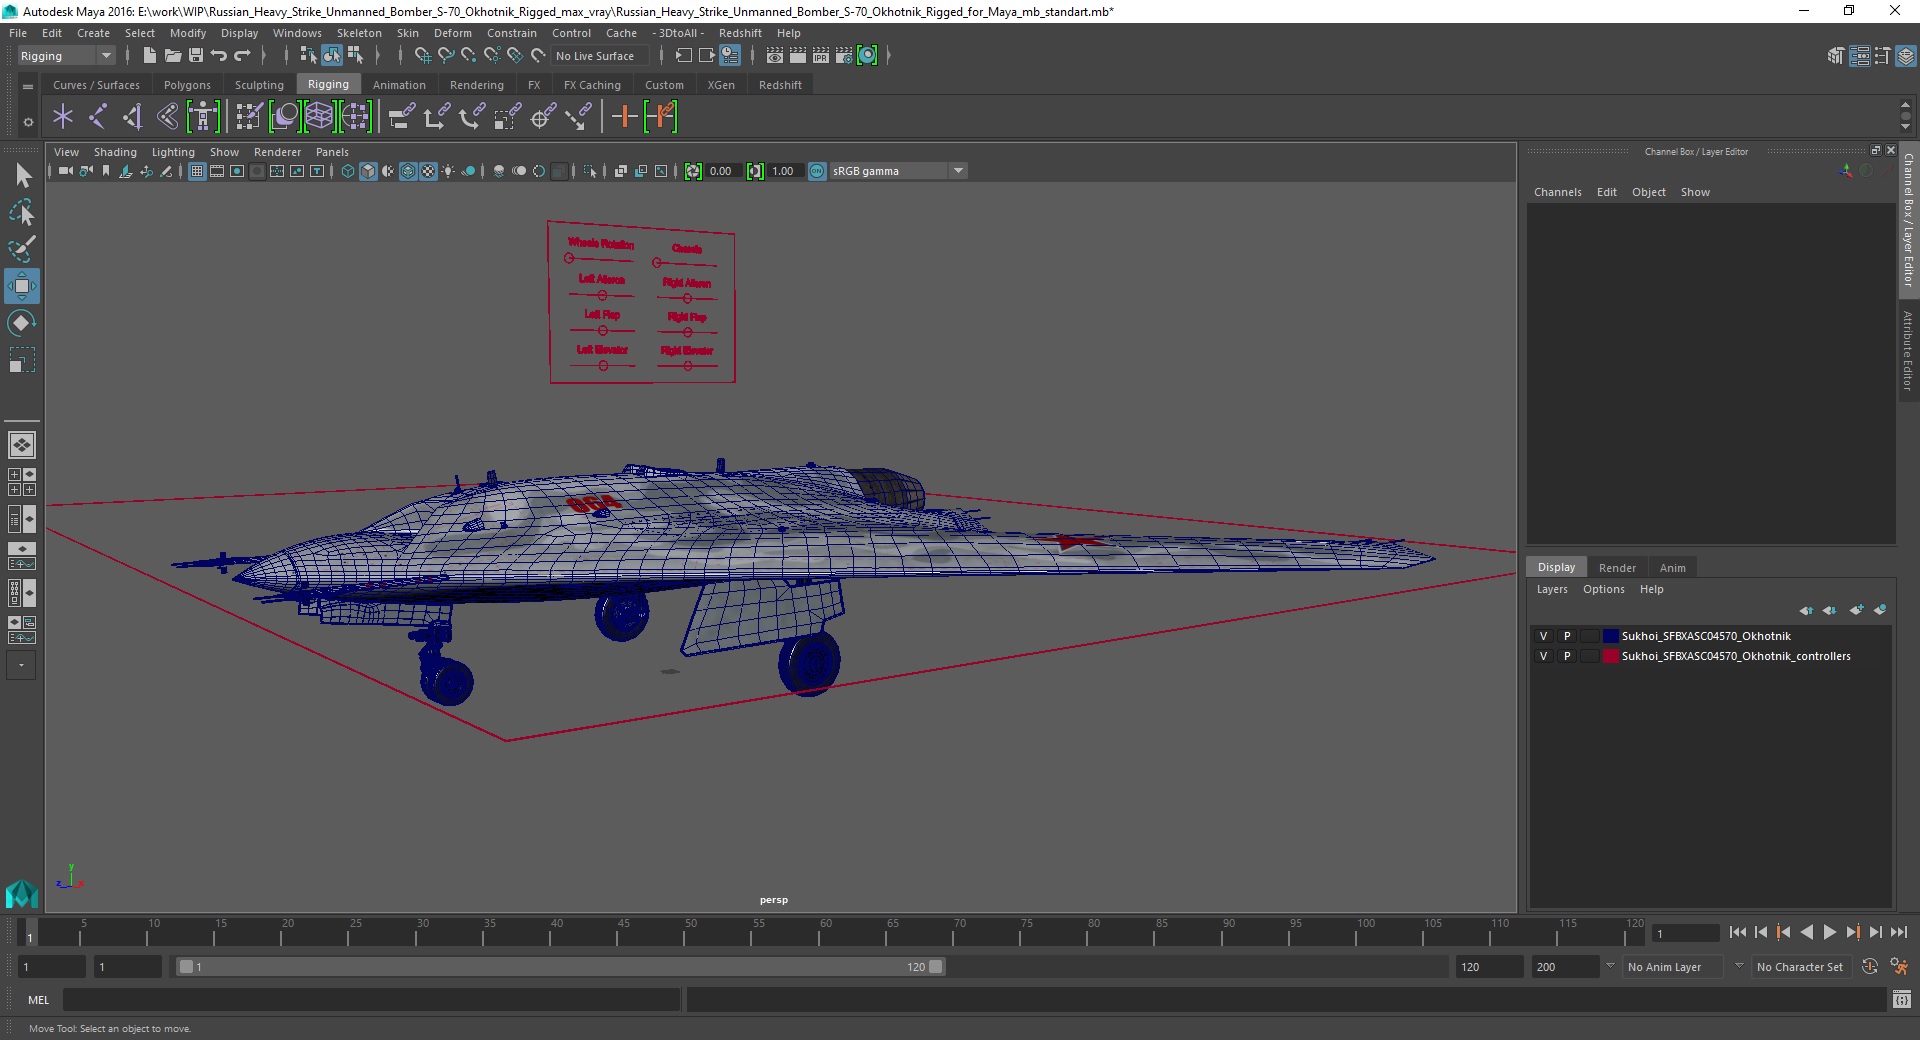Click the MEL command input field
Image resolution: width=1920 pixels, height=1040 pixels.
coord(371,1000)
